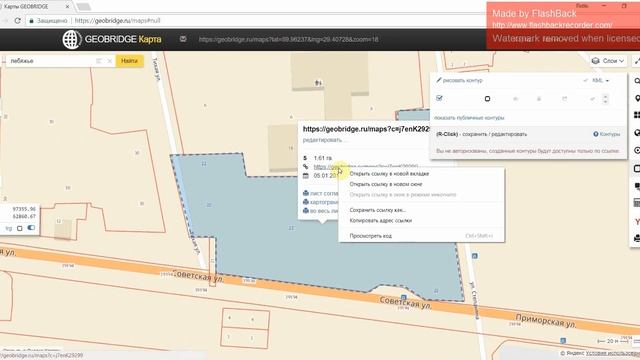Click the blue marker on Советская ул.
The width and height of the screenshot is (640, 360).
point(404,297)
